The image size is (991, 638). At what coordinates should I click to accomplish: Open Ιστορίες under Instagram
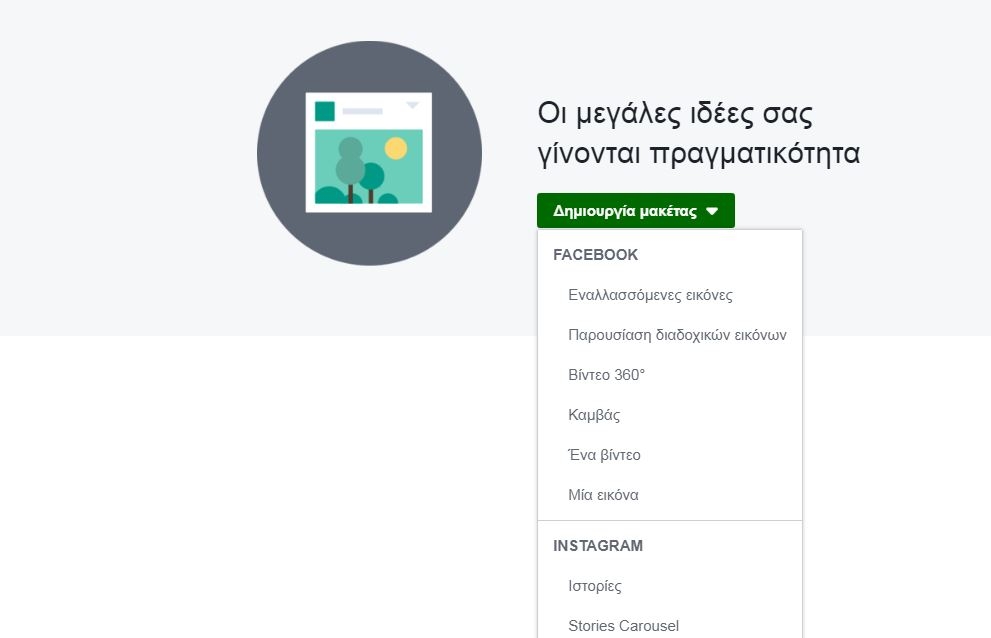595,586
